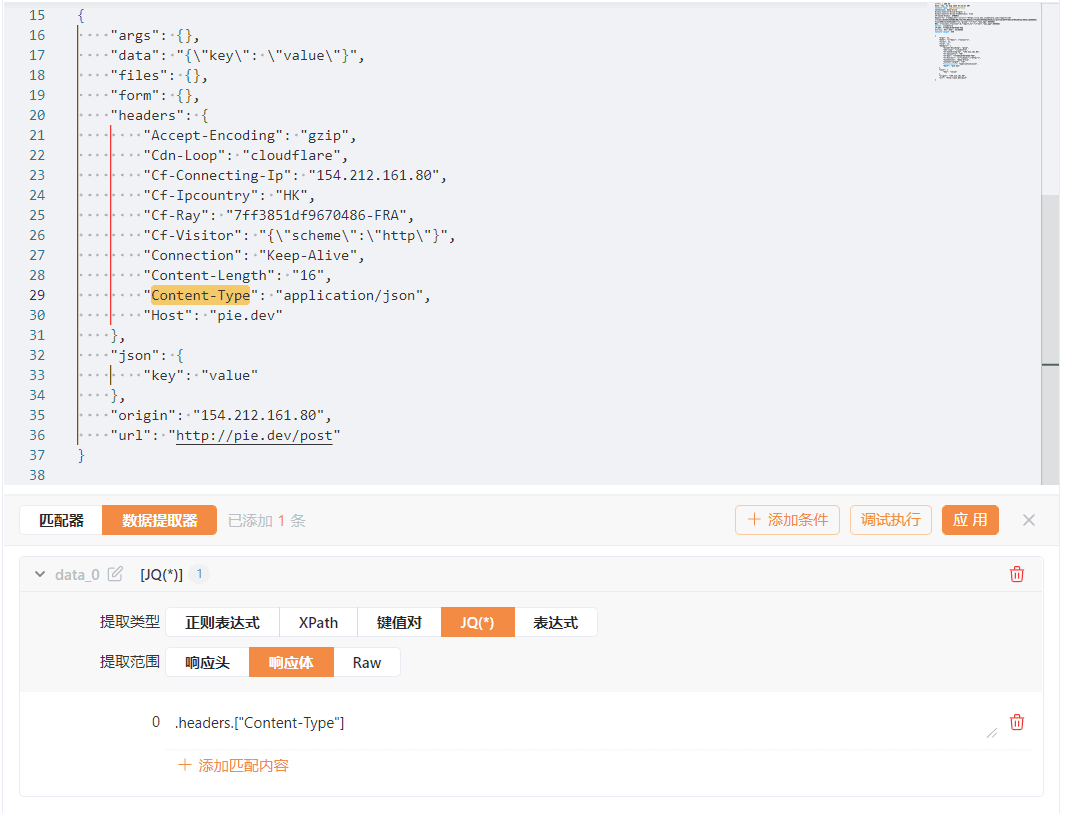Click the edit pencil icon next to data_0
Image resolution: width=1071 pixels, height=813 pixels.
pos(116,574)
